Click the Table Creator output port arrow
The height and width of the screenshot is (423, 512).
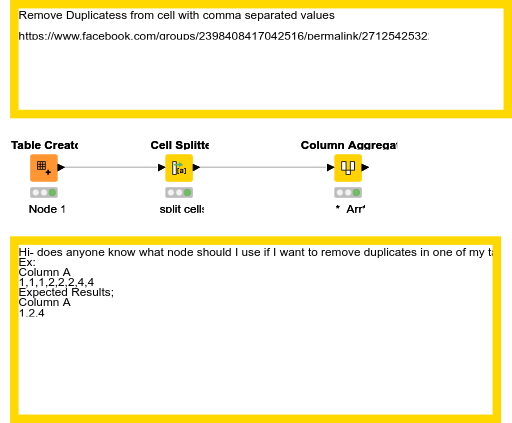[61, 167]
